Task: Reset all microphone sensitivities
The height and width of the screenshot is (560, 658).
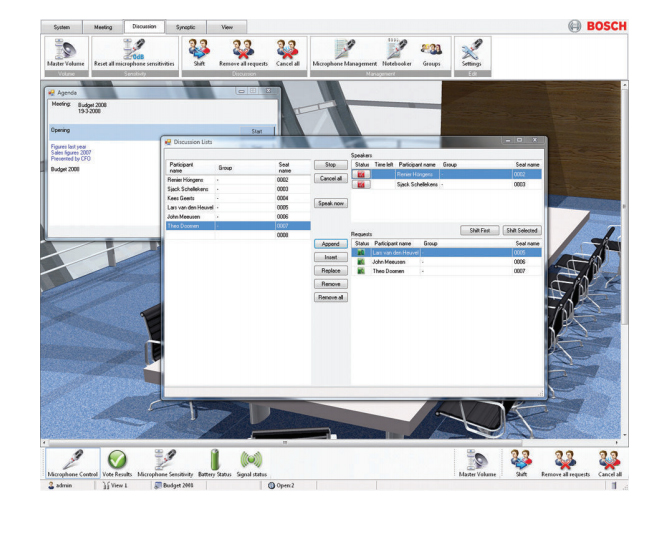Action: pos(132,50)
